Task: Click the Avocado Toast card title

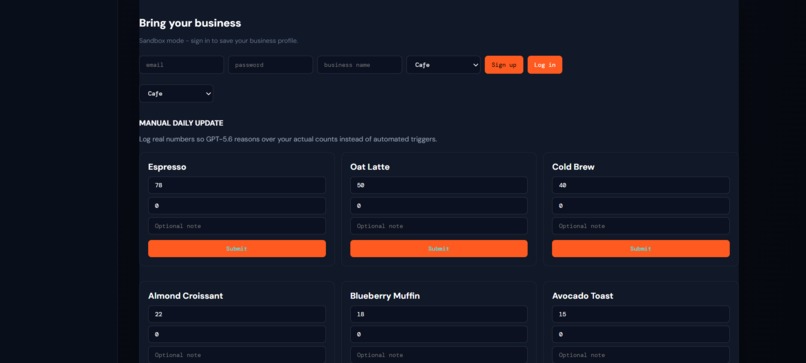Action: pyautogui.click(x=582, y=296)
